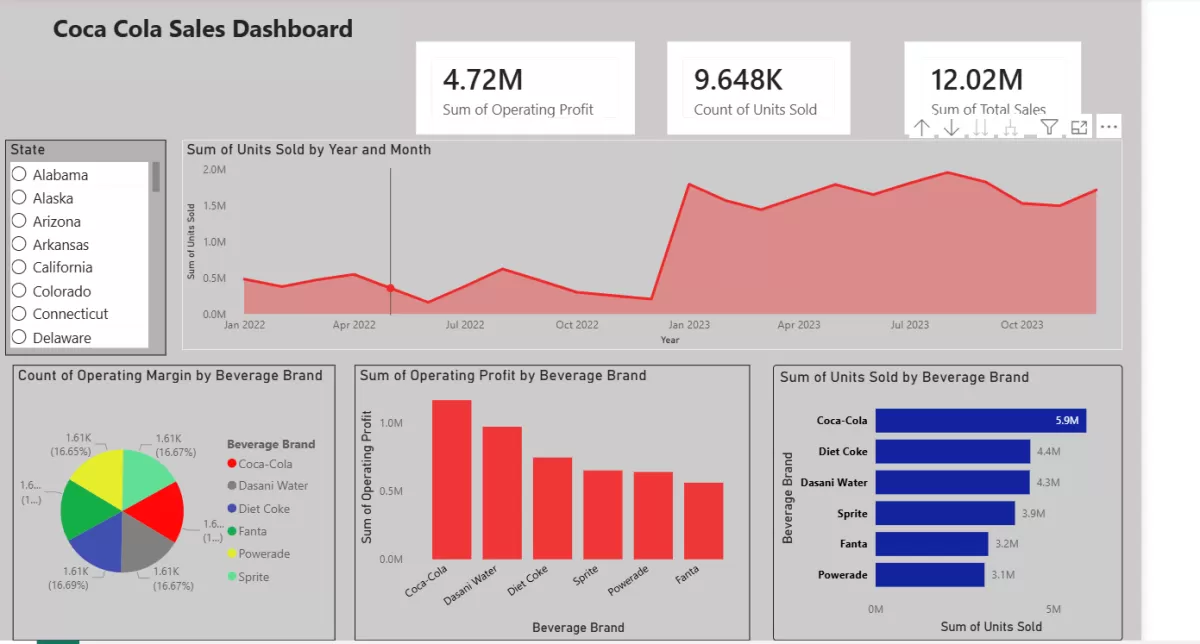Enable drill down mode on the line chart

click(x=951, y=127)
